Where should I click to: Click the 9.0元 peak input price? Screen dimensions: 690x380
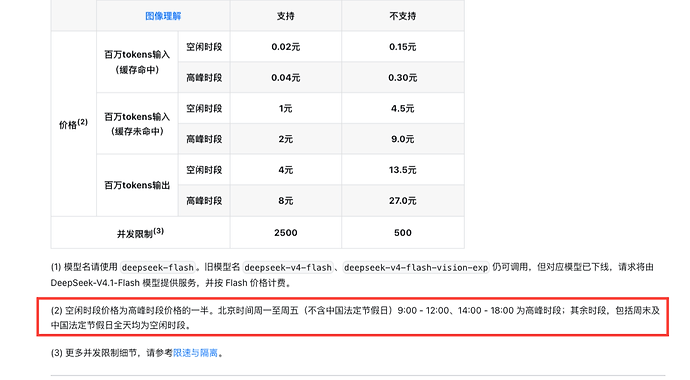[x=403, y=139]
